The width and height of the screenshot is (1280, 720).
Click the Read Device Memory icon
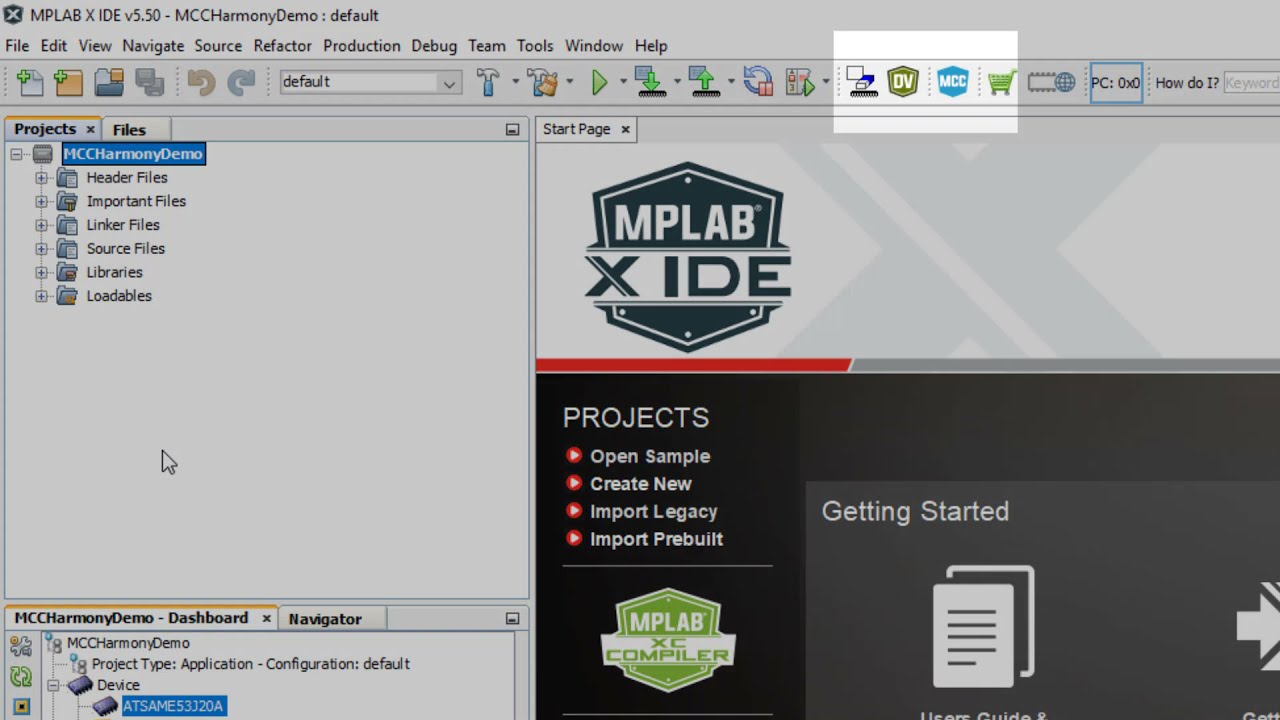pos(705,82)
